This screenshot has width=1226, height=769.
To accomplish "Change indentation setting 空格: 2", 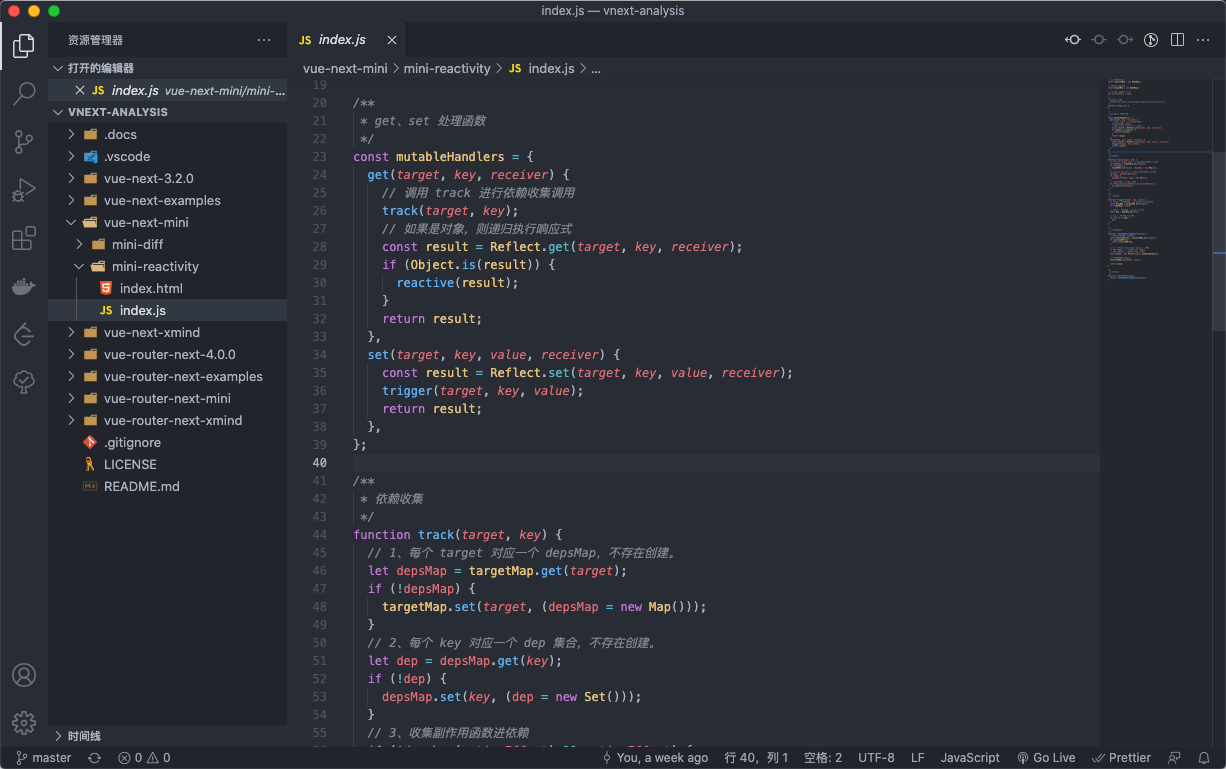I will (x=823, y=758).
